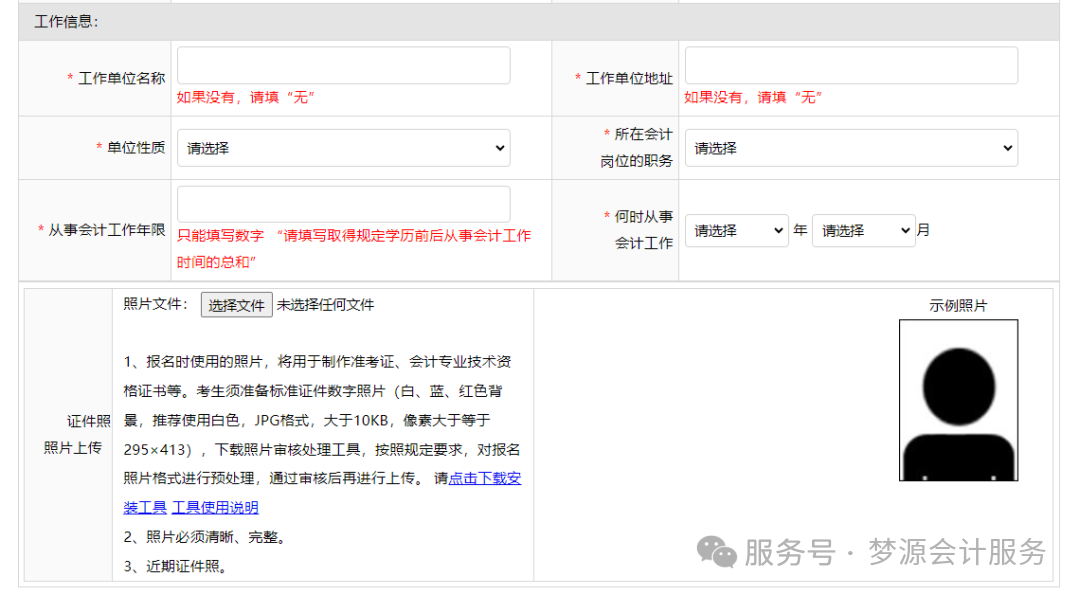Expand the year (年) selector under 何时从事会计工作
Screen dimensions: 1080x595
tap(737, 230)
